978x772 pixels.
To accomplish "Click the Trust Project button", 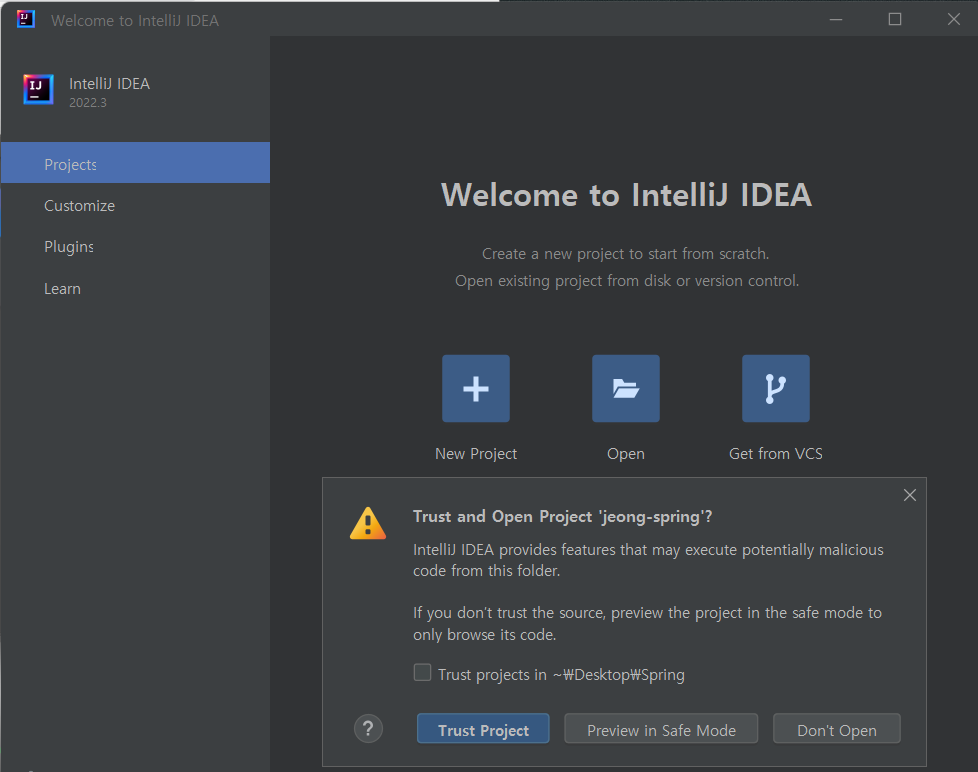I will tap(483, 729).
